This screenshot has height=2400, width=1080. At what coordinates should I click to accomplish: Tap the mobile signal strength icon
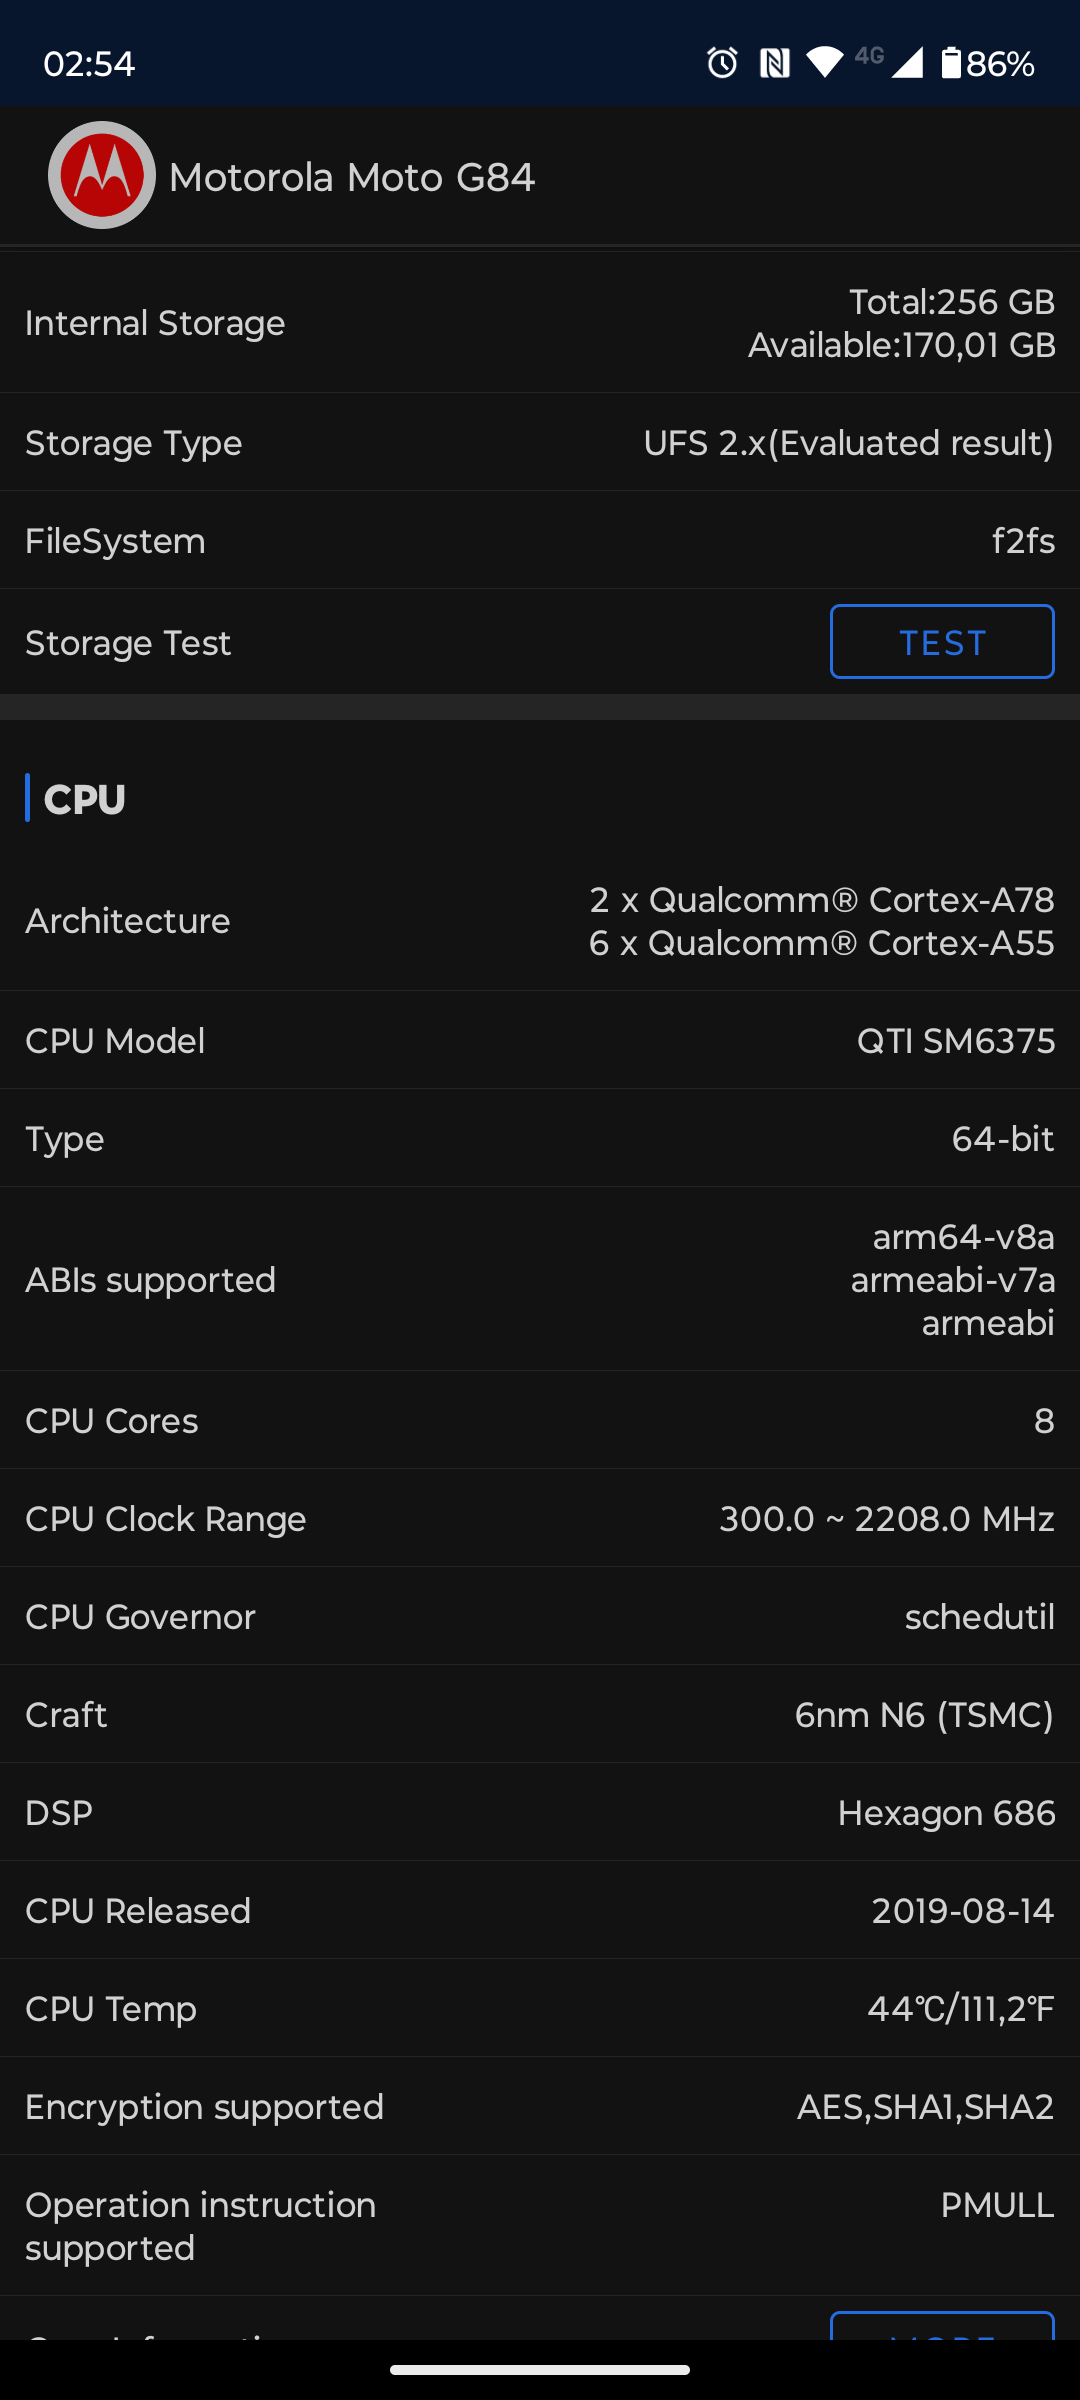pyautogui.click(x=907, y=63)
